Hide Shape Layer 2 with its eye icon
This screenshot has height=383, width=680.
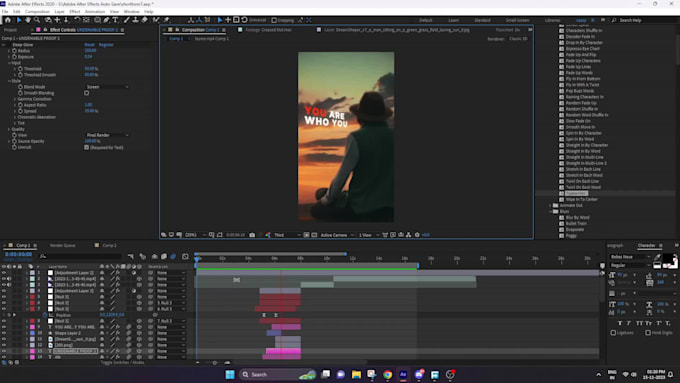[4, 333]
